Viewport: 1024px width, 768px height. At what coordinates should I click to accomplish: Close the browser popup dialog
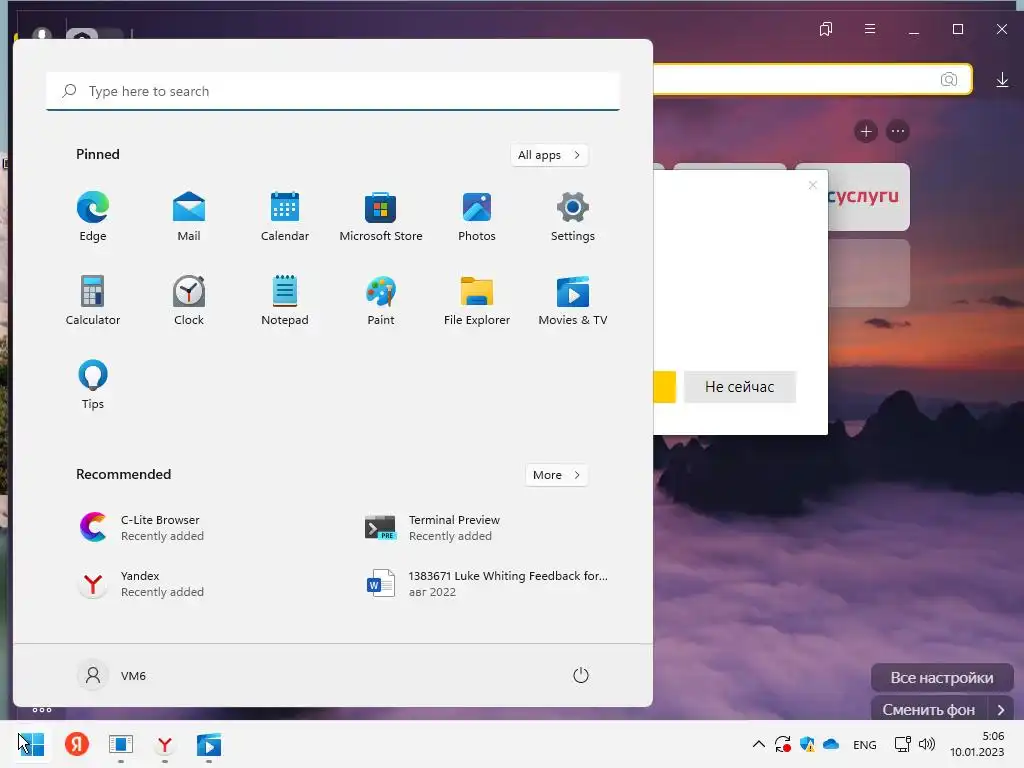click(812, 185)
